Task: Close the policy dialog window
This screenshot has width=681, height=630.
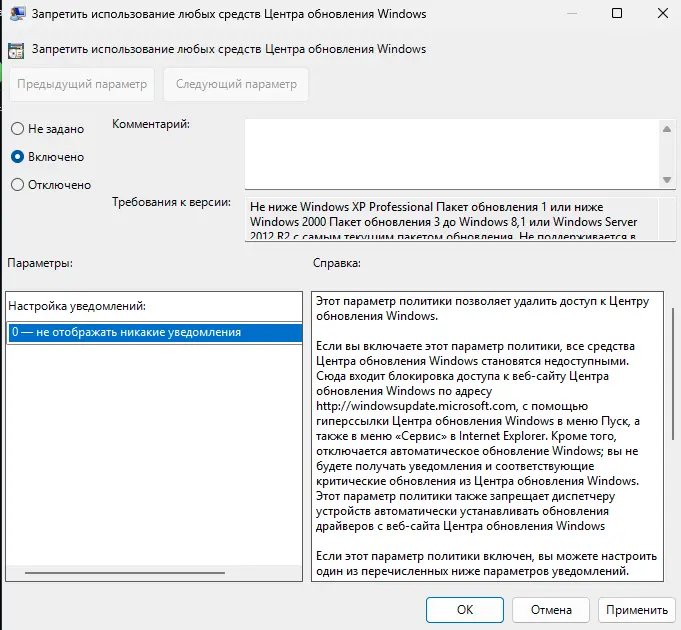Action: click(x=663, y=13)
